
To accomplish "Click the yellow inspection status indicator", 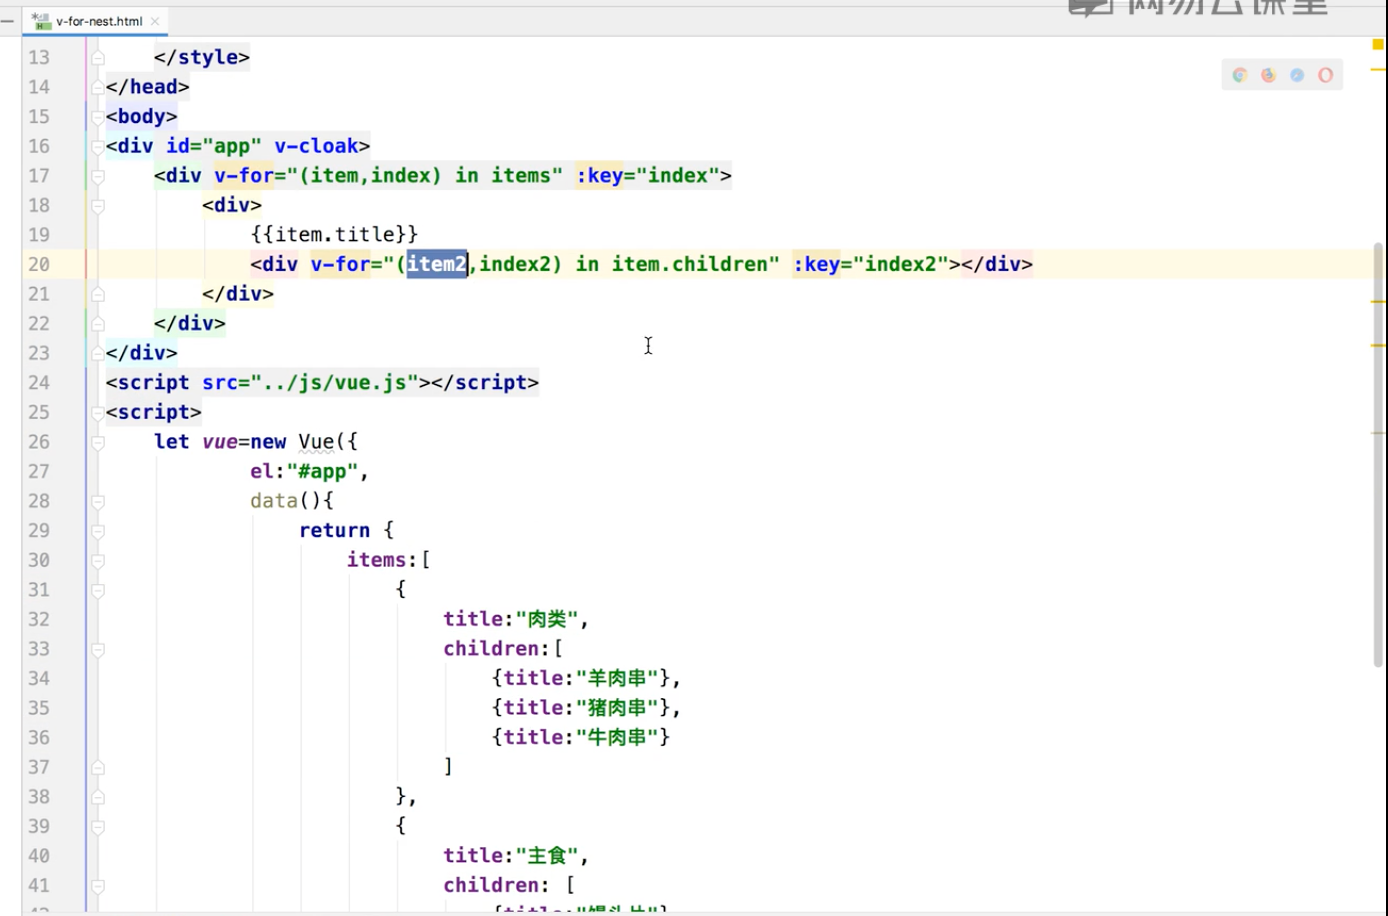I will click(1377, 44).
